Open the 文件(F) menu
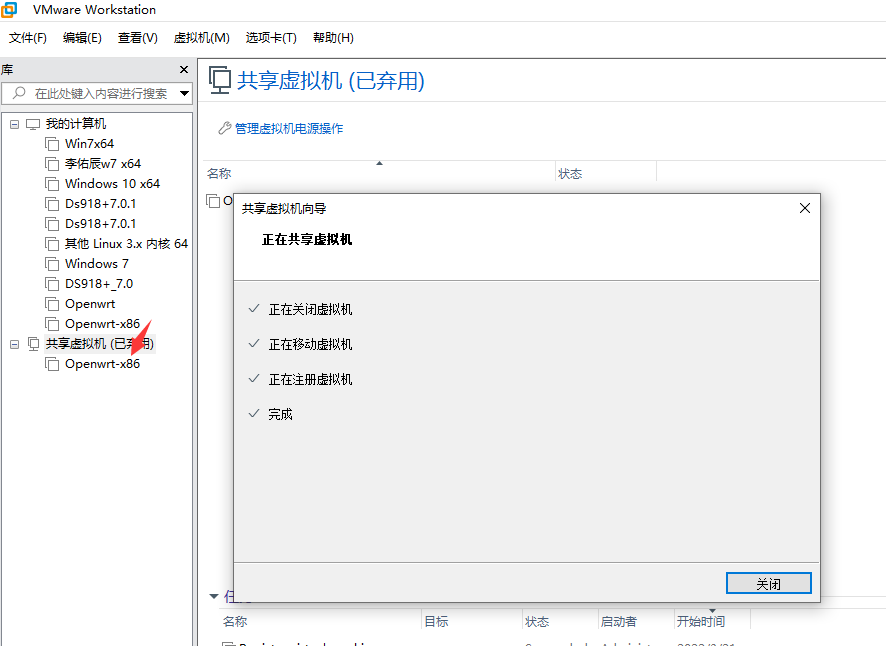This screenshot has height=646, width=886. (x=28, y=38)
